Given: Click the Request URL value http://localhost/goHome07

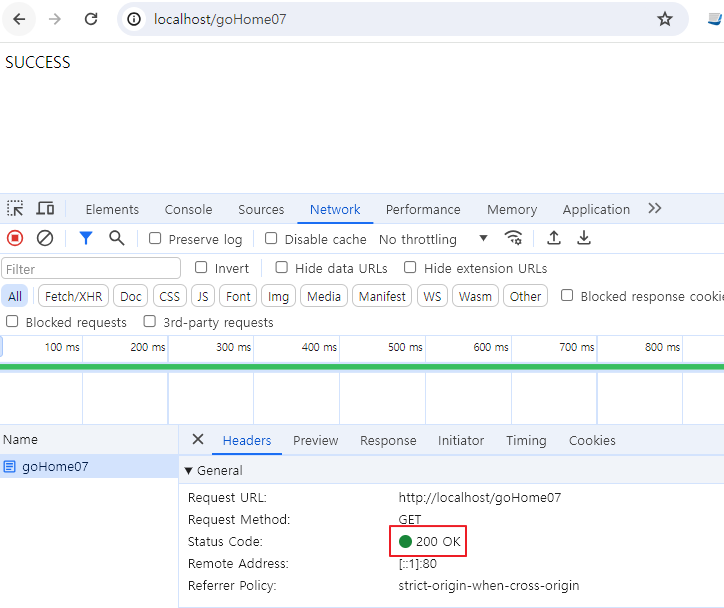Looking at the screenshot, I should click(x=480, y=498).
